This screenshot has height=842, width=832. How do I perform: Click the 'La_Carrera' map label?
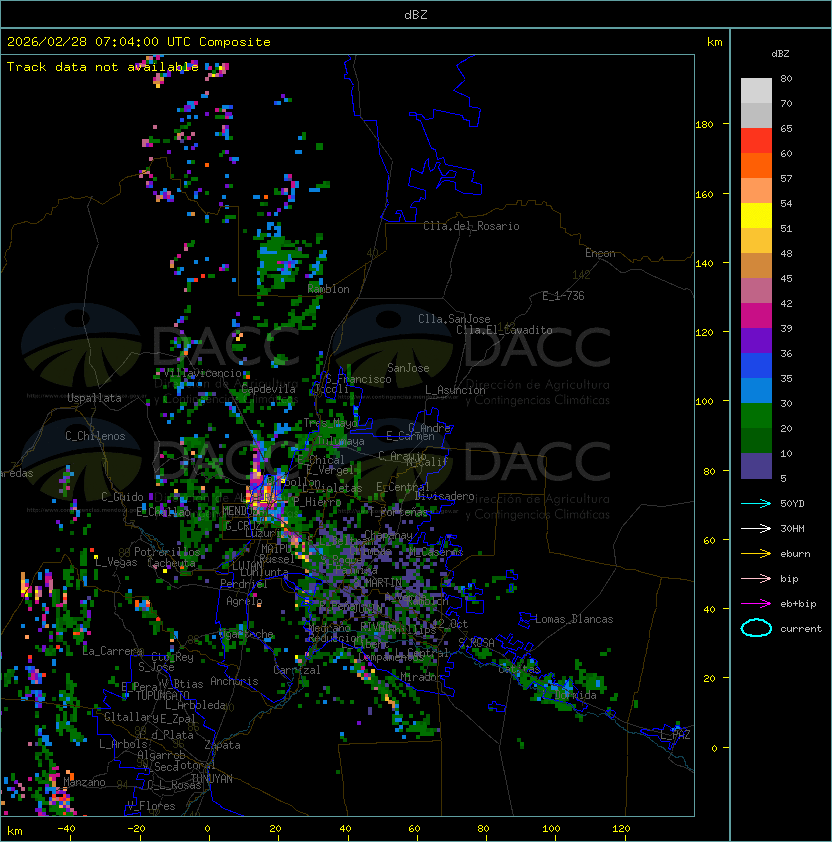pyautogui.click(x=113, y=651)
